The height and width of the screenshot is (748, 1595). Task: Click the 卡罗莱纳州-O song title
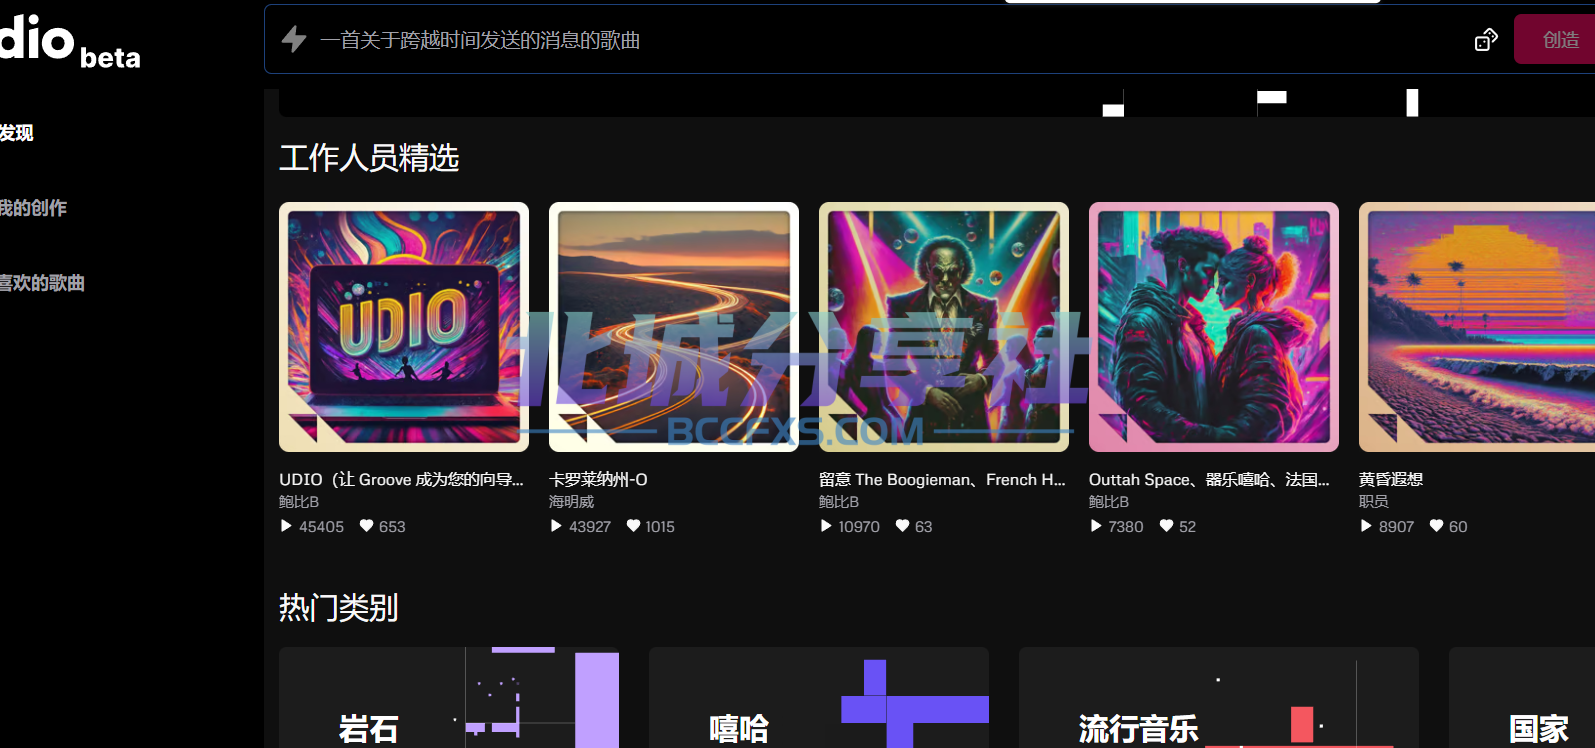(x=598, y=480)
